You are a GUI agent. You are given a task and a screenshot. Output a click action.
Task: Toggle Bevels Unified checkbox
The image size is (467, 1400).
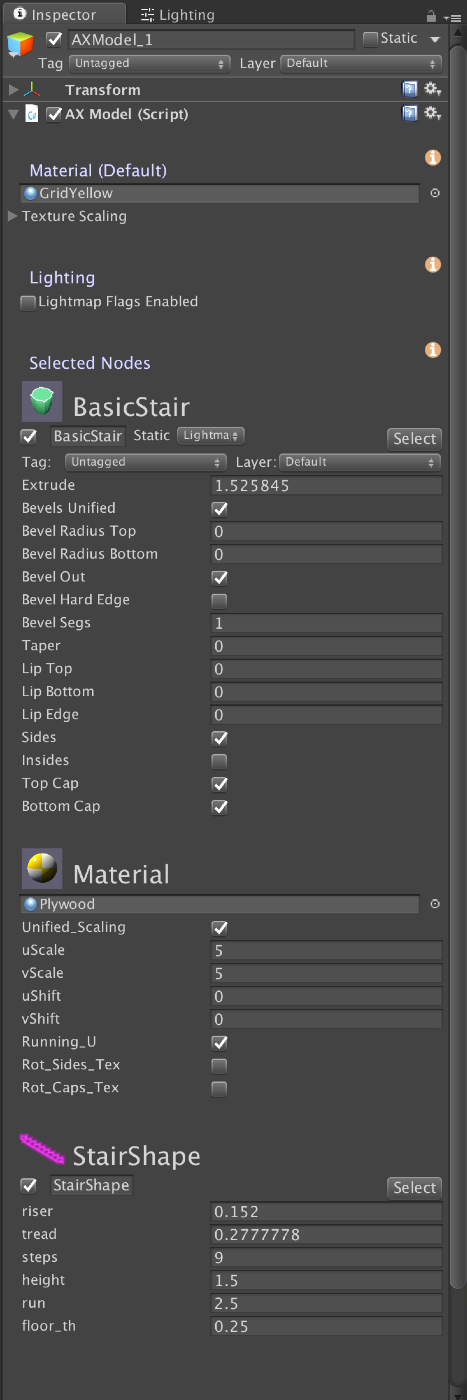219,508
